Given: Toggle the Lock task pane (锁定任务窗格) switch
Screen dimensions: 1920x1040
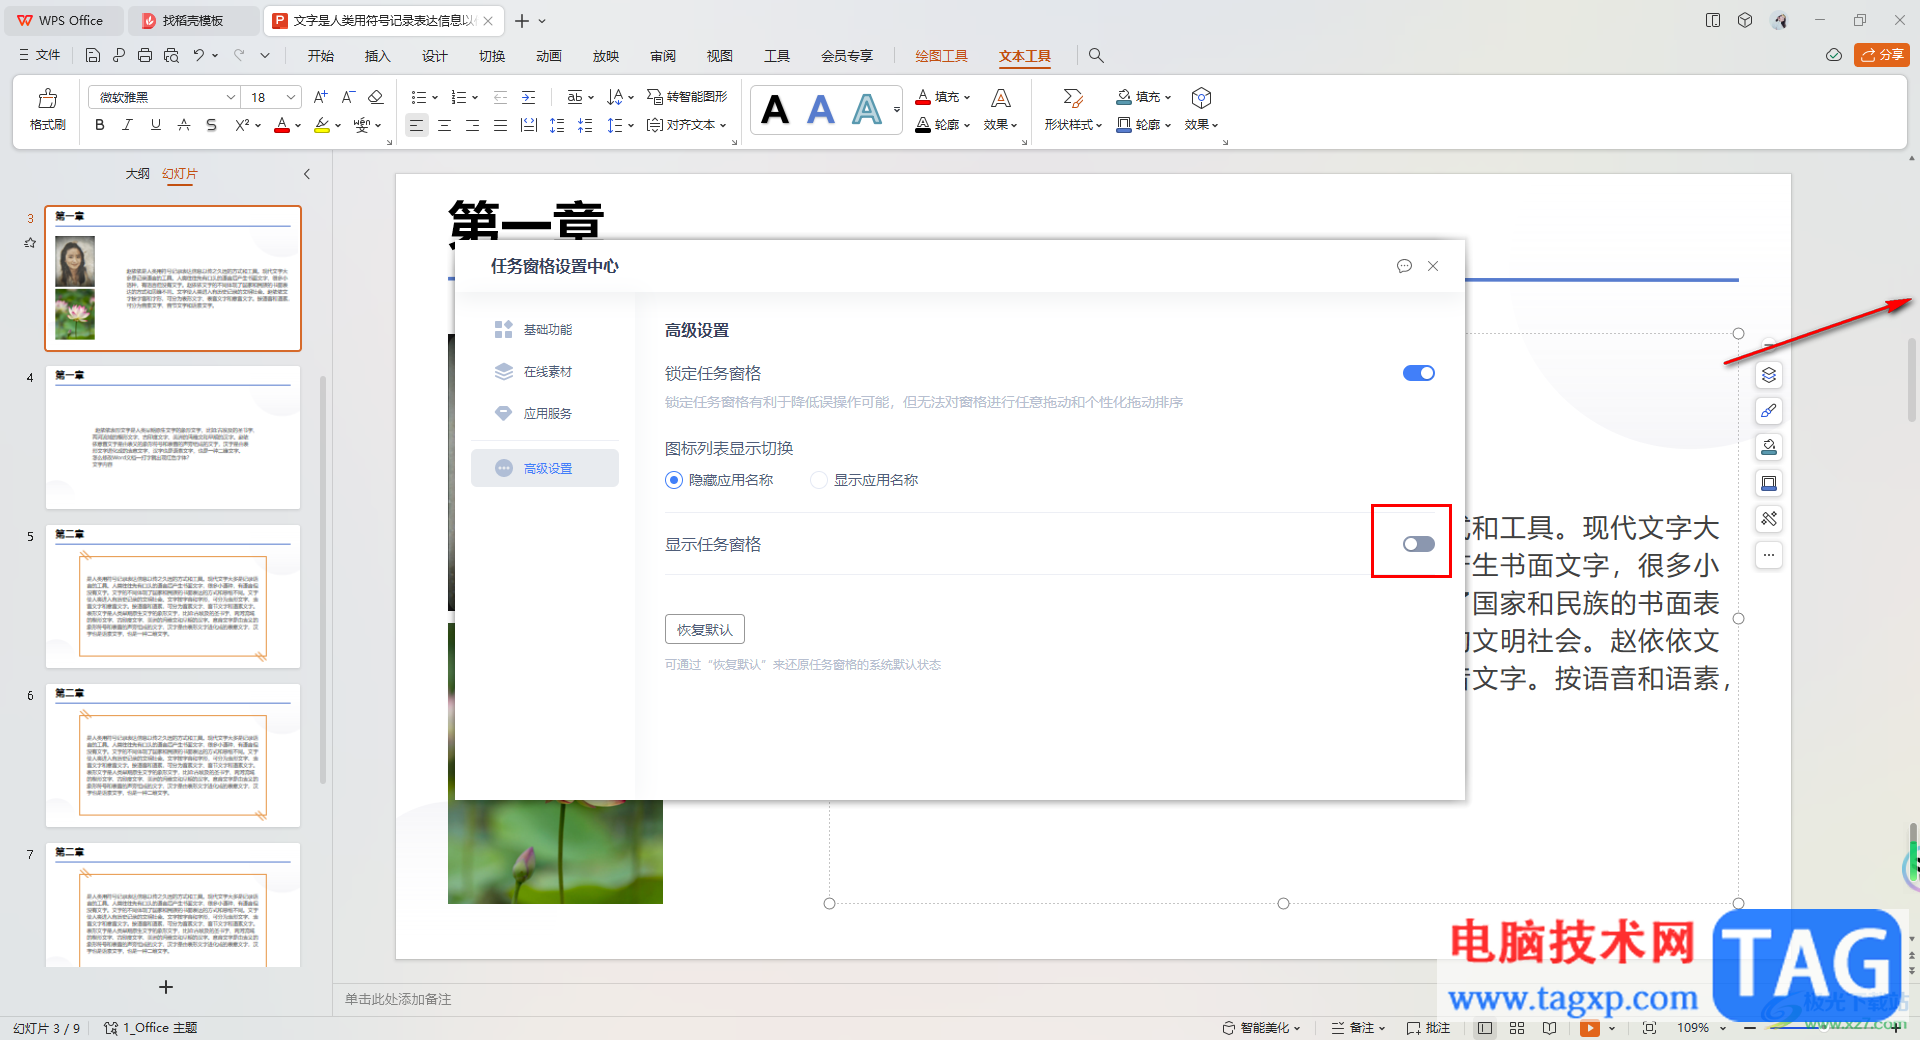Looking at the screenshot, I should (x=1418, y=373).
